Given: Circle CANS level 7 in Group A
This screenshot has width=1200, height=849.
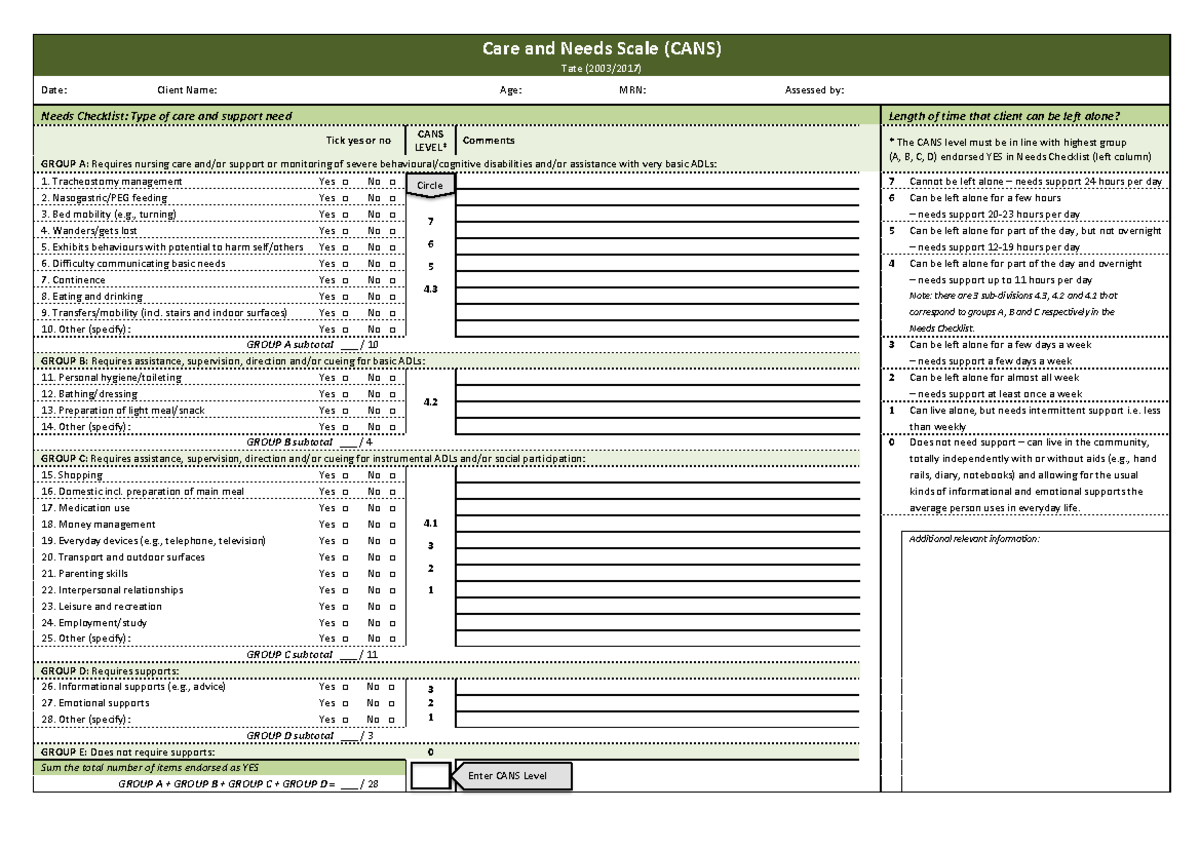Looking at the screenshot, I should click(x=431, y=222).
